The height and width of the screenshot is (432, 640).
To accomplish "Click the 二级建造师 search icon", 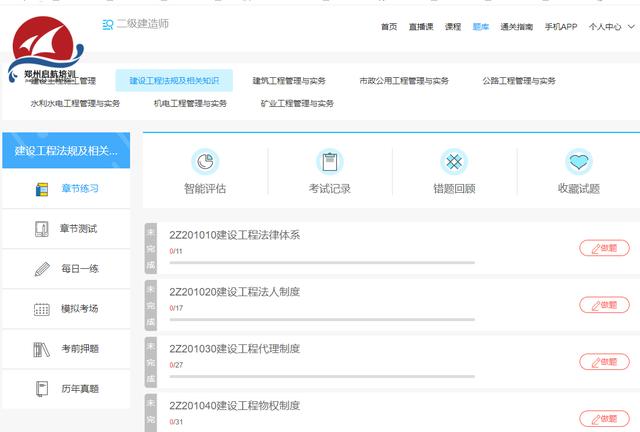I will (108, 24).
